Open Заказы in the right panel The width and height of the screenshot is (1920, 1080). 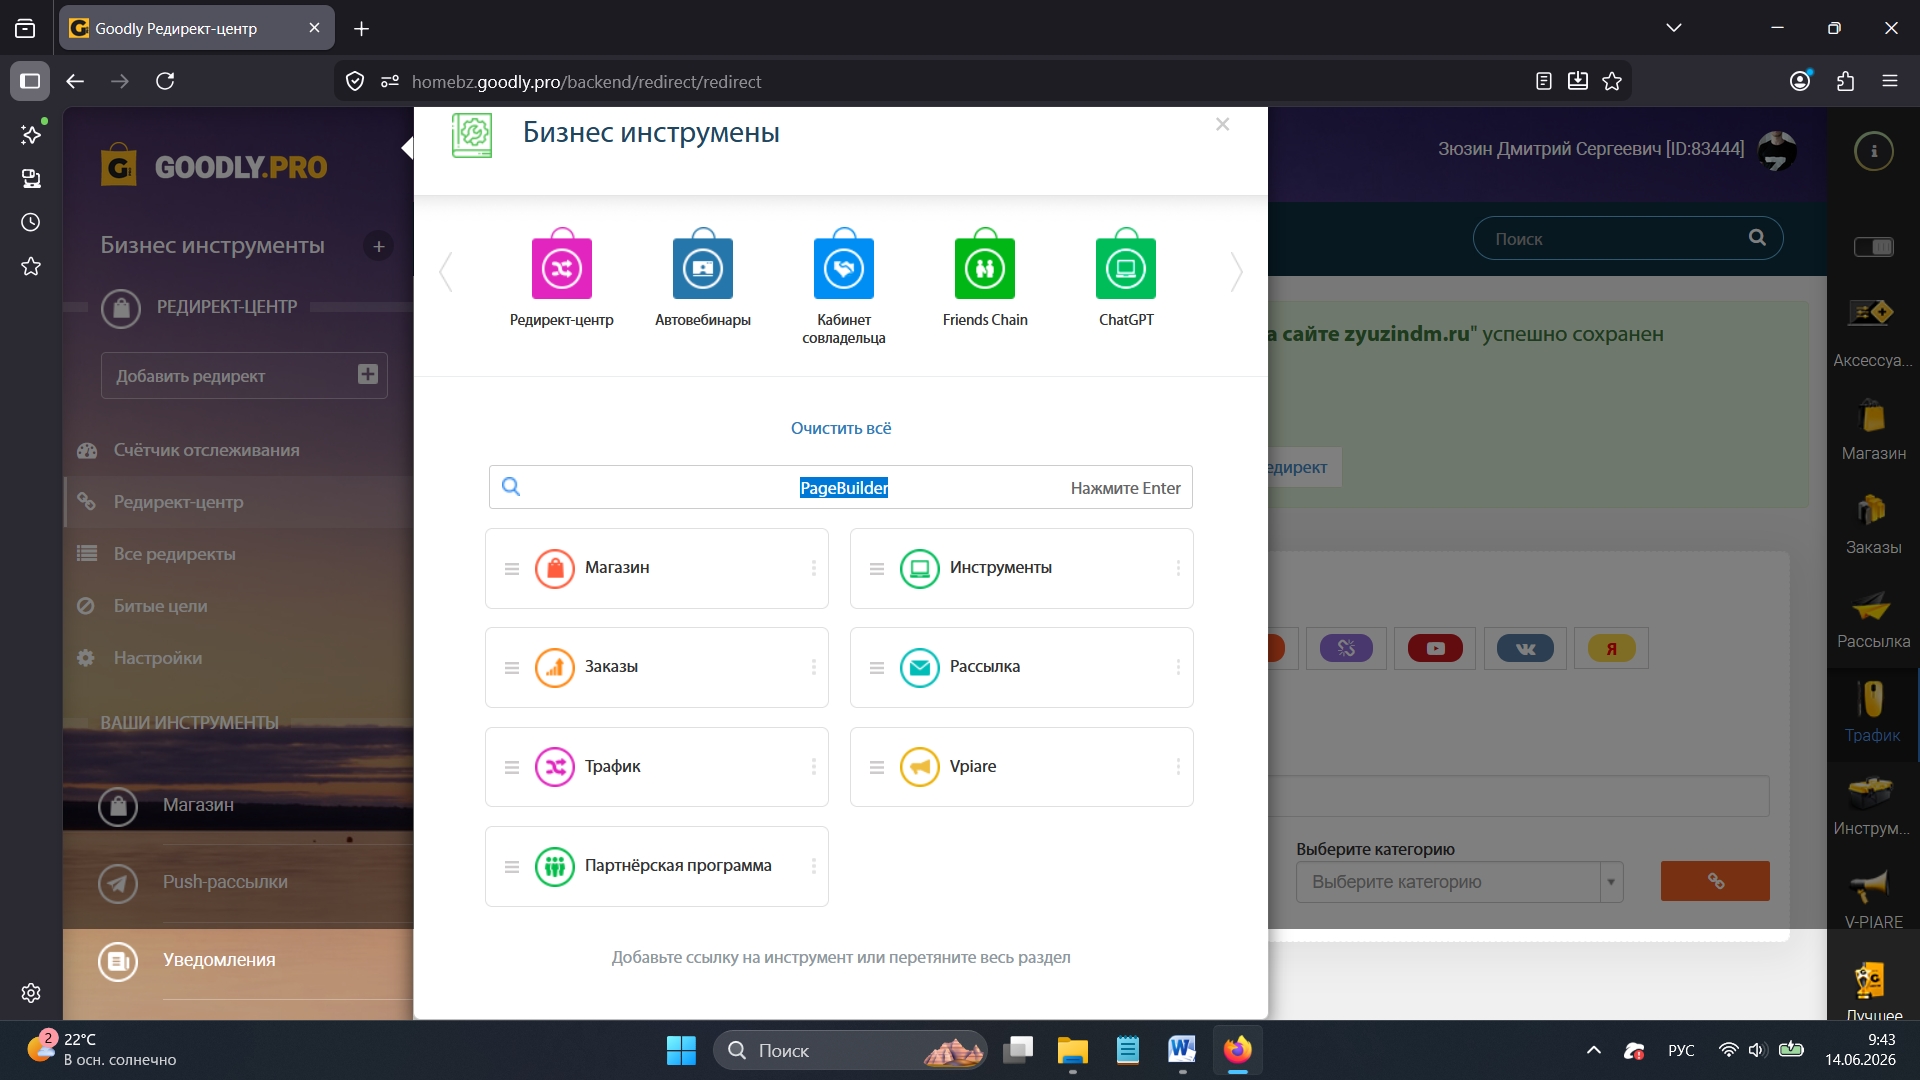point(1873,522)
